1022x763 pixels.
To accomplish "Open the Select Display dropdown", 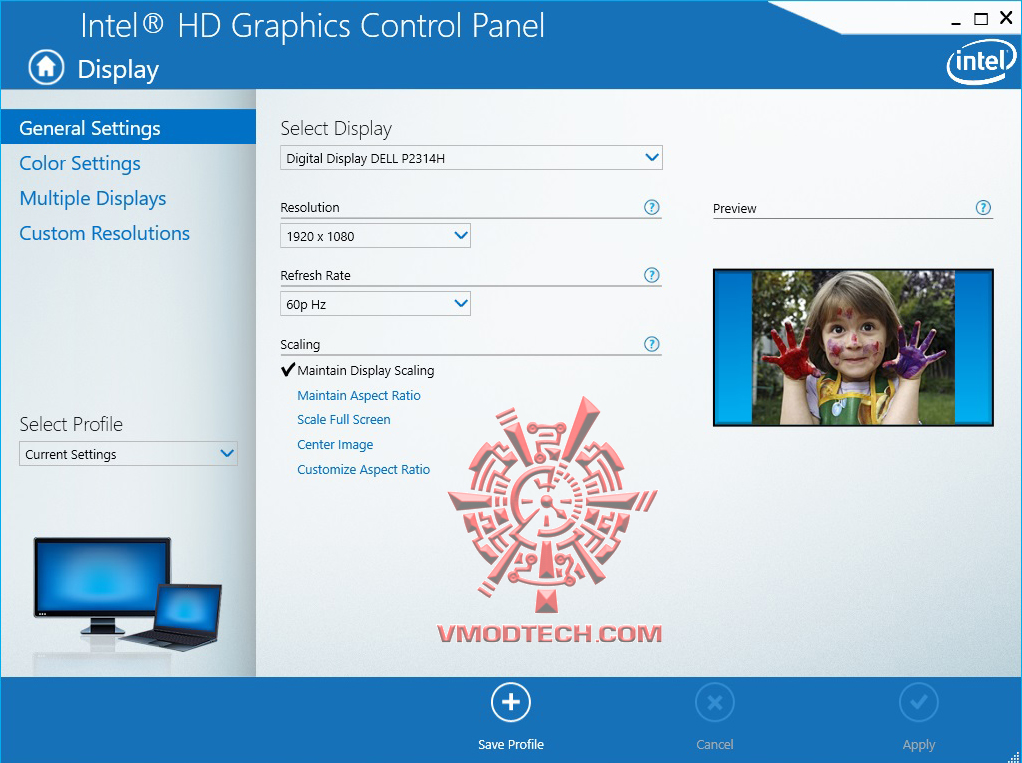I will coord(471,158).
